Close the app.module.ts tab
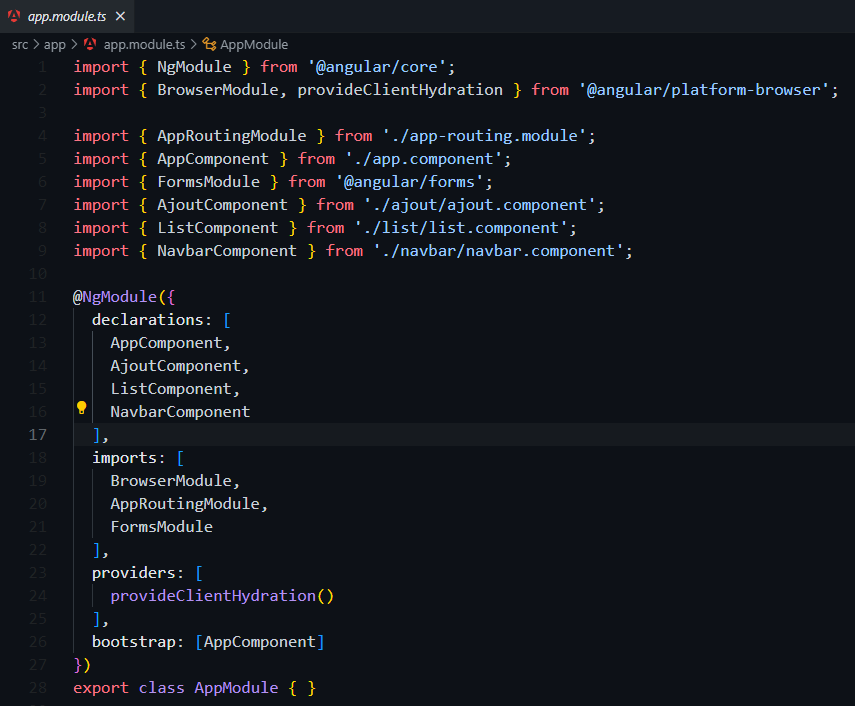855x706 pixels. pos(121,16)
